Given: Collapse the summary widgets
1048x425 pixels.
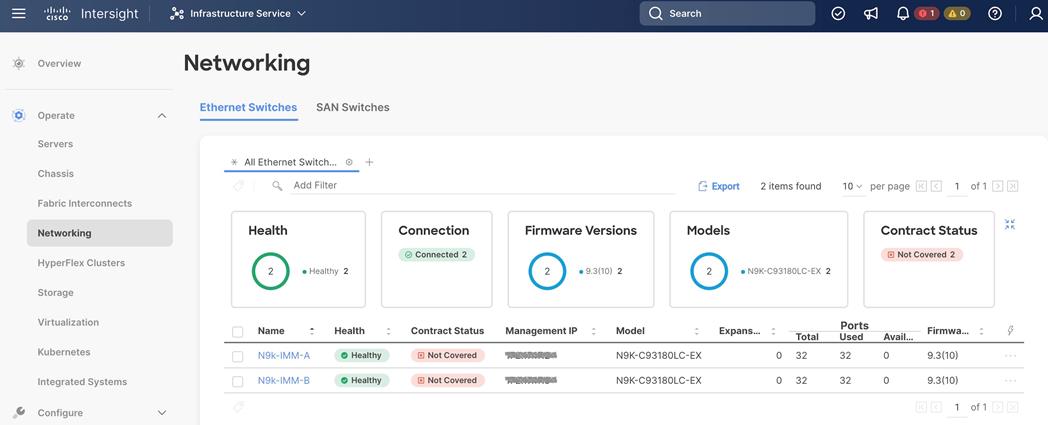Looking at the screenshot, I should pos(1010,225).
